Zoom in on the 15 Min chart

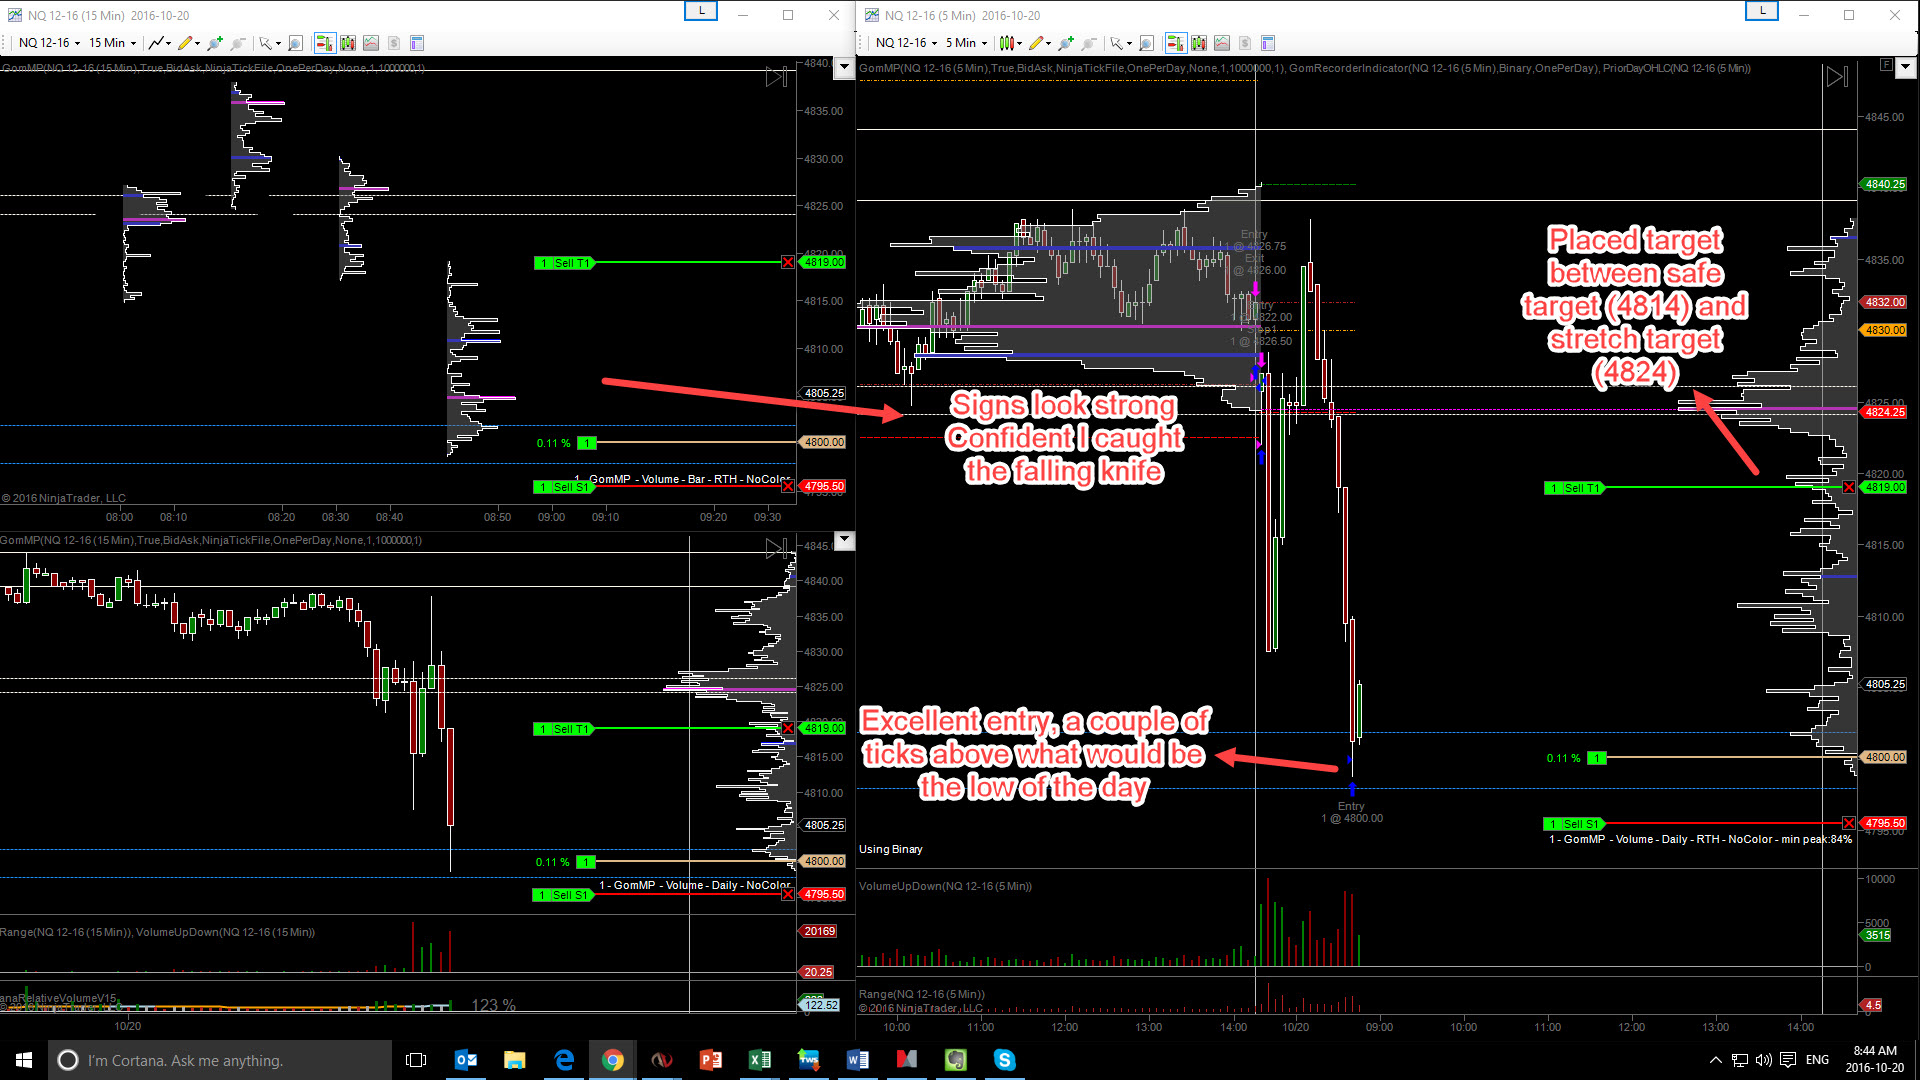point(214,43)
